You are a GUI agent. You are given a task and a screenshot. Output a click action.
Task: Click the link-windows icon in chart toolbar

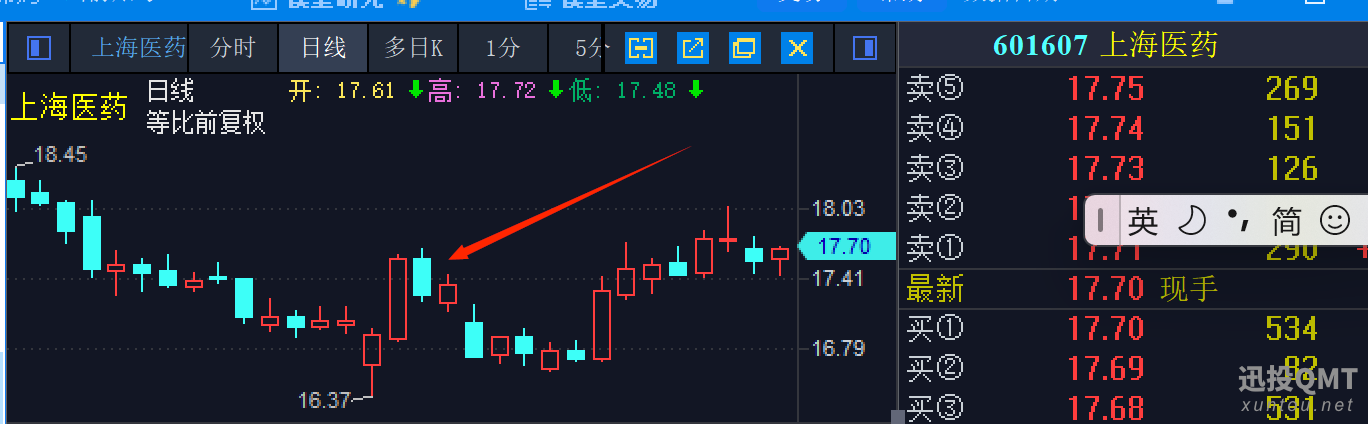coord(640,47)
